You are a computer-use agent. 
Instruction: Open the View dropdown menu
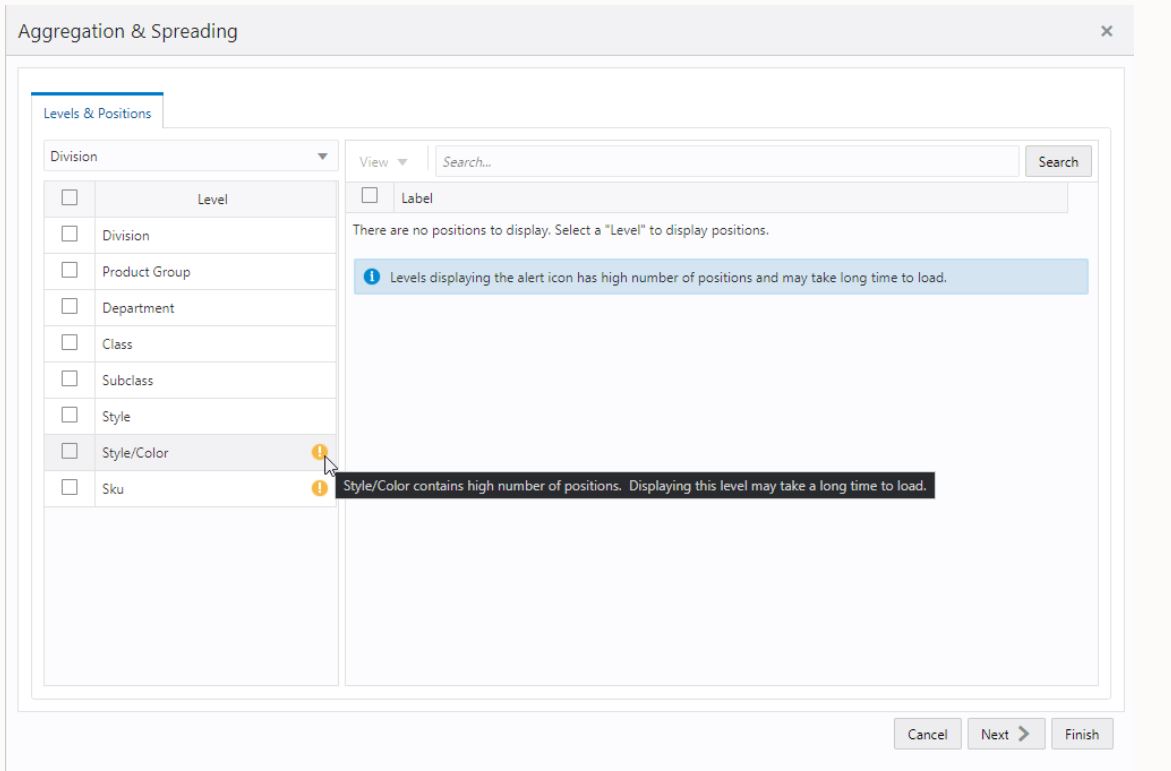pyautogui.click(x=382, y=162)
